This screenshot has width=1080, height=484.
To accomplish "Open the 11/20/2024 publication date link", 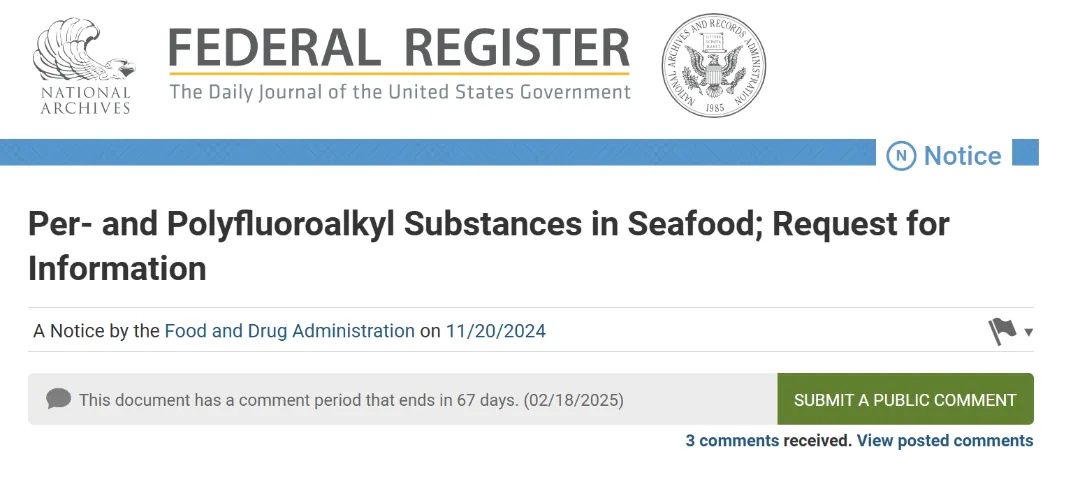I will point(495,331).
